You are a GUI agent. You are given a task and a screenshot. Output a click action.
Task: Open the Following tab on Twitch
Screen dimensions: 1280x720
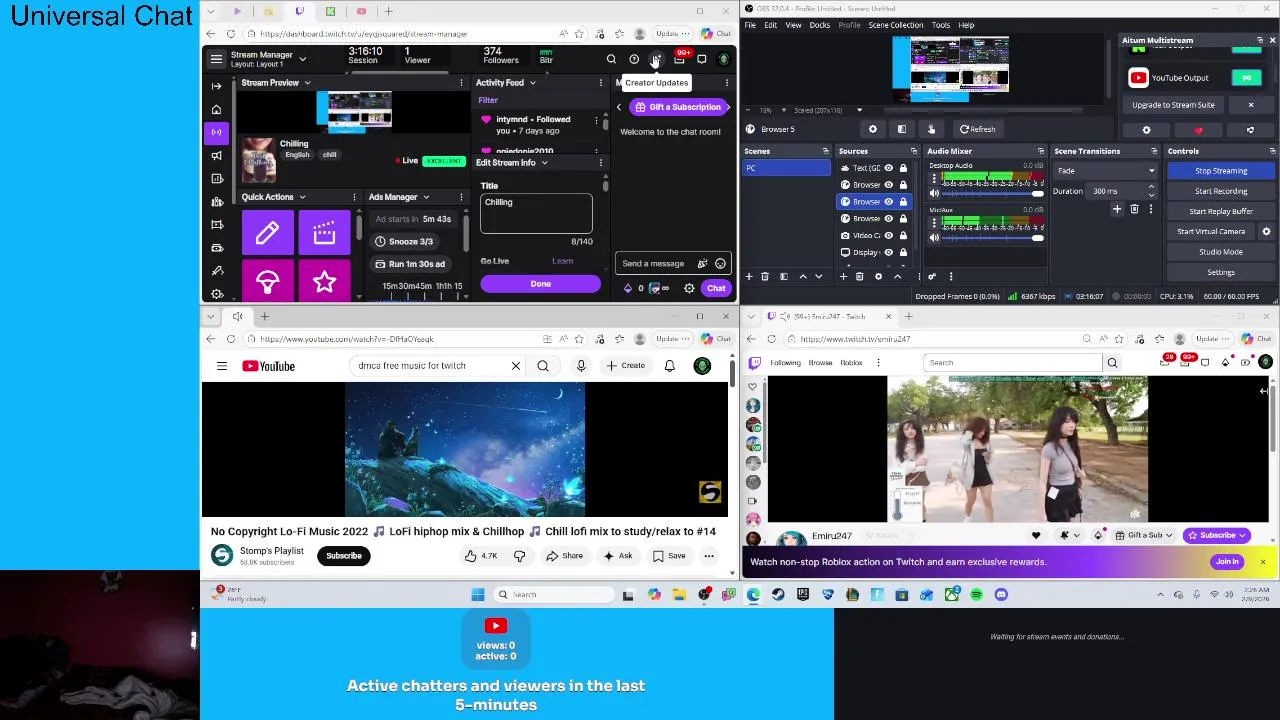click(785, 363)
